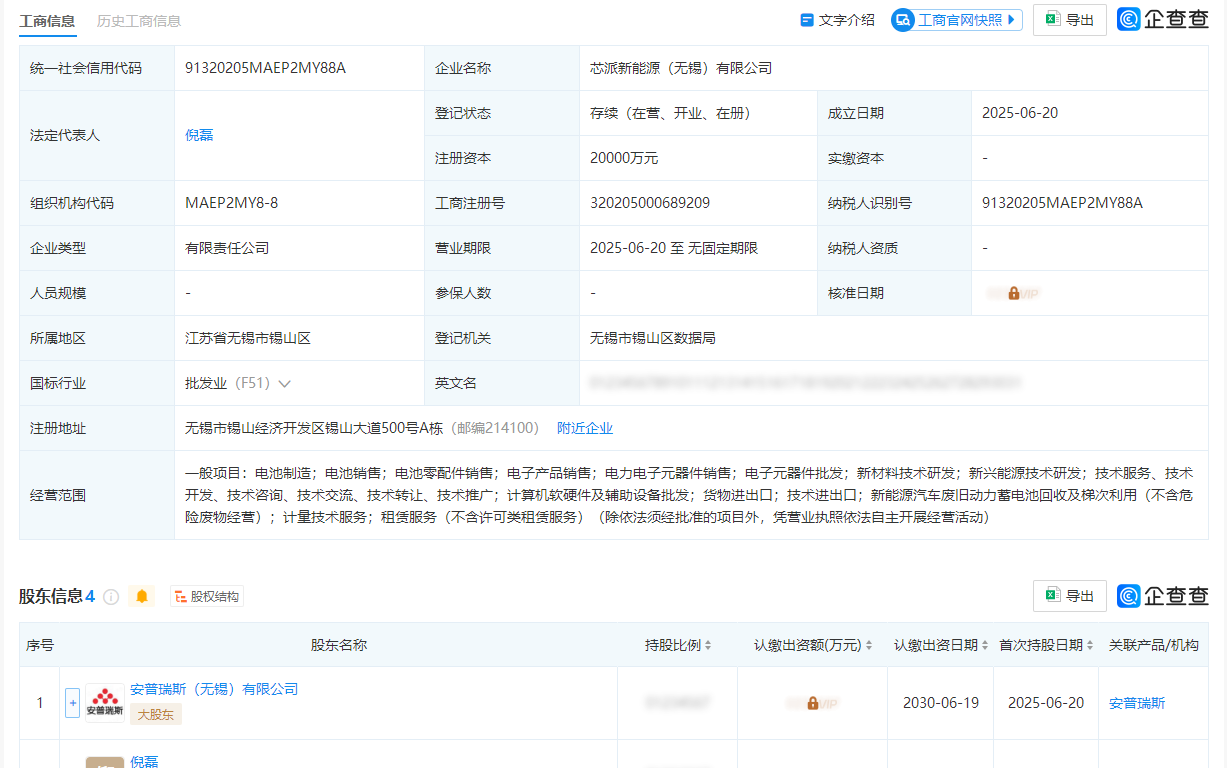Click registration number 320205000689209

(650, 203)
